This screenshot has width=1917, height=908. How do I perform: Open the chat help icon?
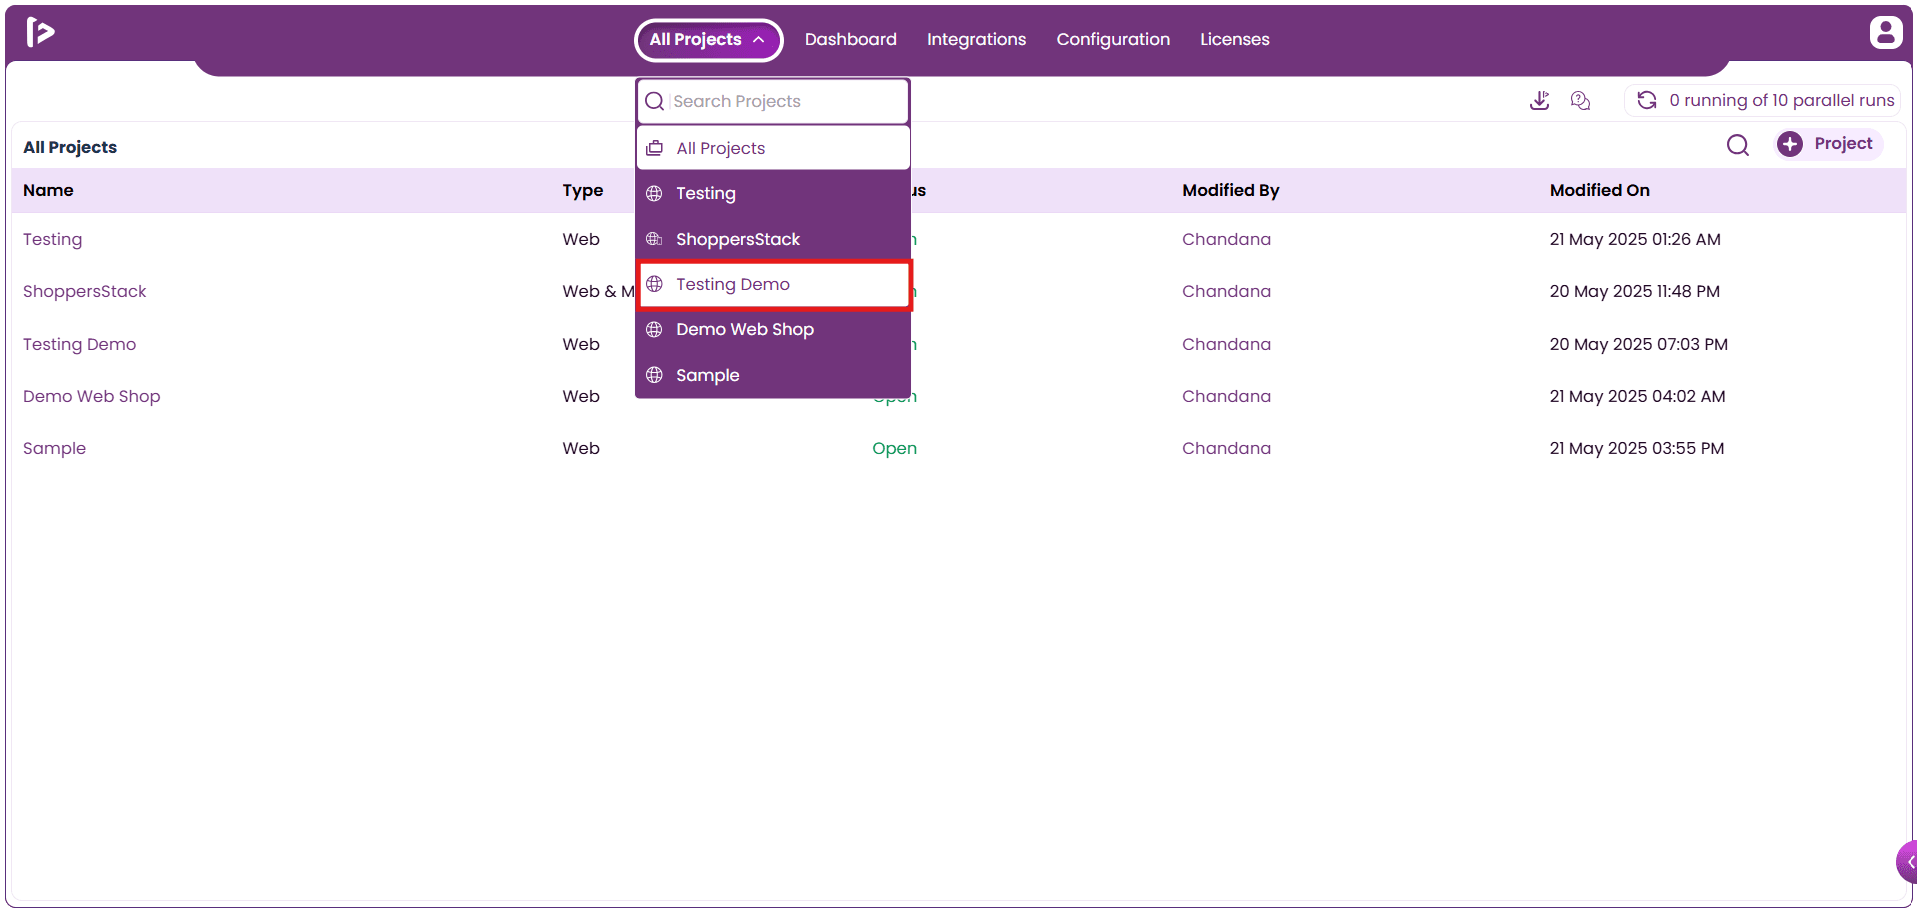pos(1580,100)
